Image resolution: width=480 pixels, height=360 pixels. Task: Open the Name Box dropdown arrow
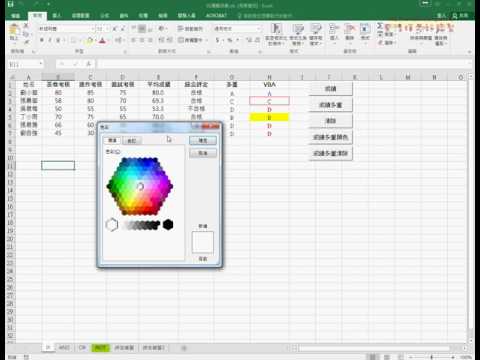41,64
